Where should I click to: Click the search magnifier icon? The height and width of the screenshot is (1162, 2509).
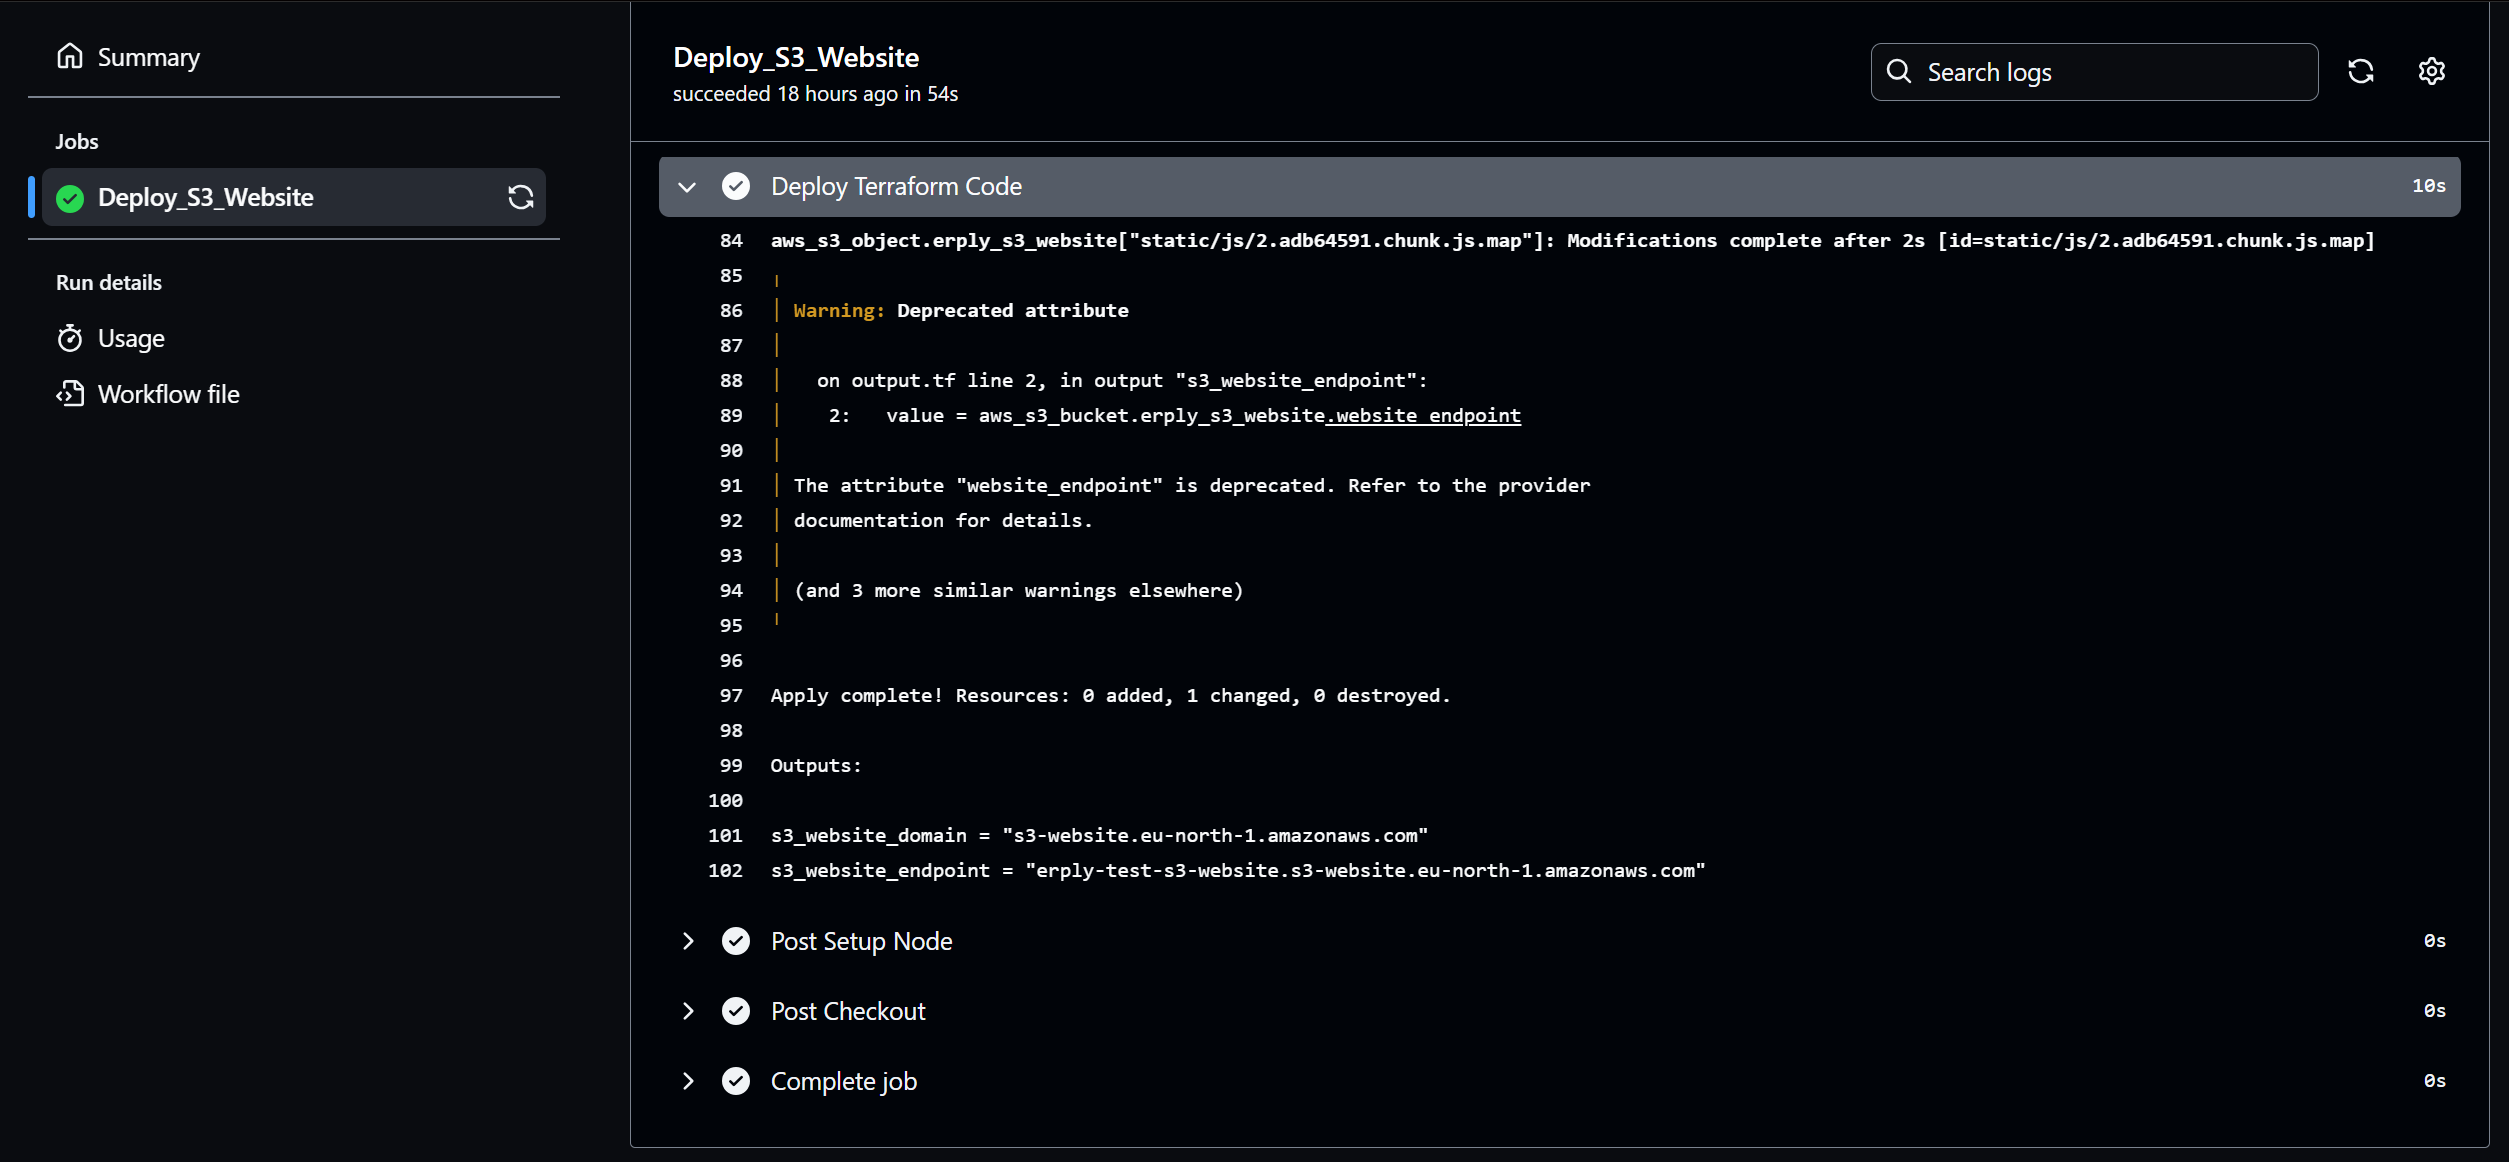click(x=1898, y=71)
